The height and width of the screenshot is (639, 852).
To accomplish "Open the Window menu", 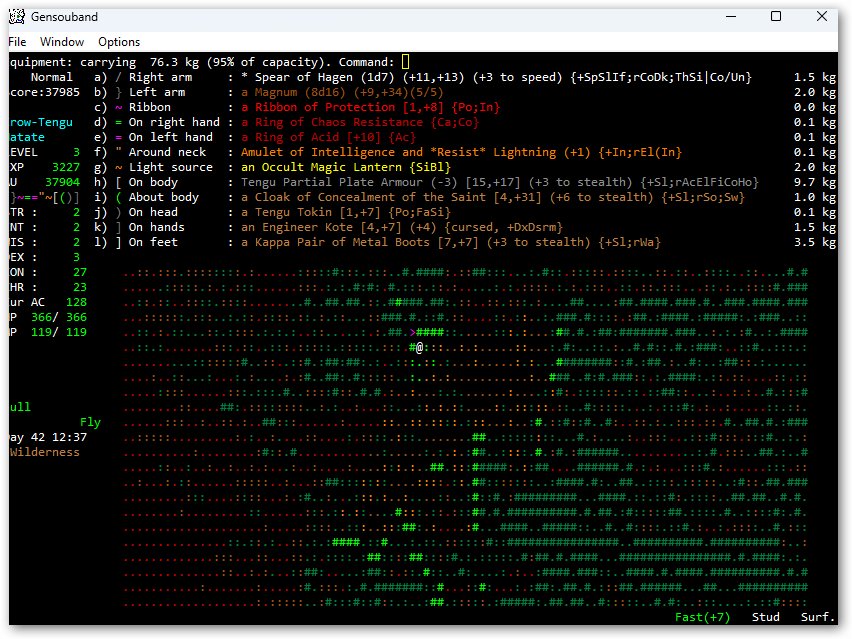I will 62,42.
